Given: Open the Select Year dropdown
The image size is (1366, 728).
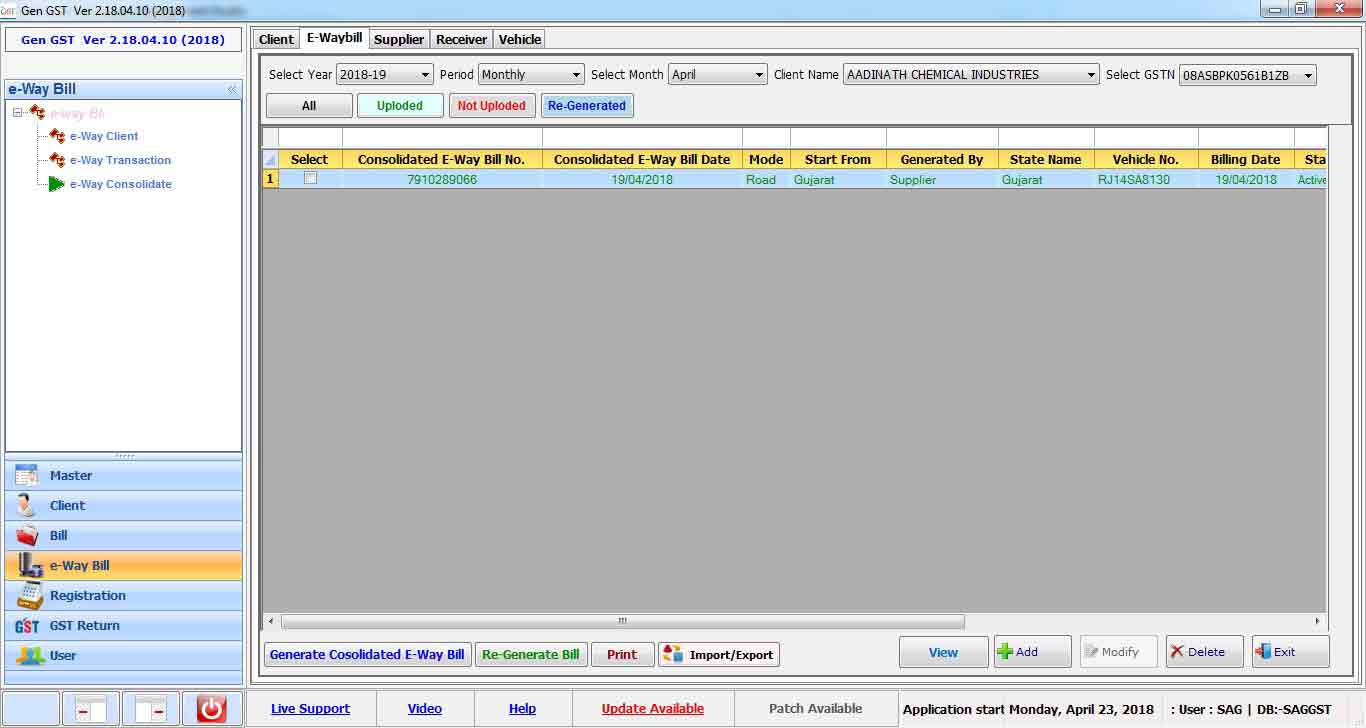Looking at the screenshot, I should (x=384, y=75).
